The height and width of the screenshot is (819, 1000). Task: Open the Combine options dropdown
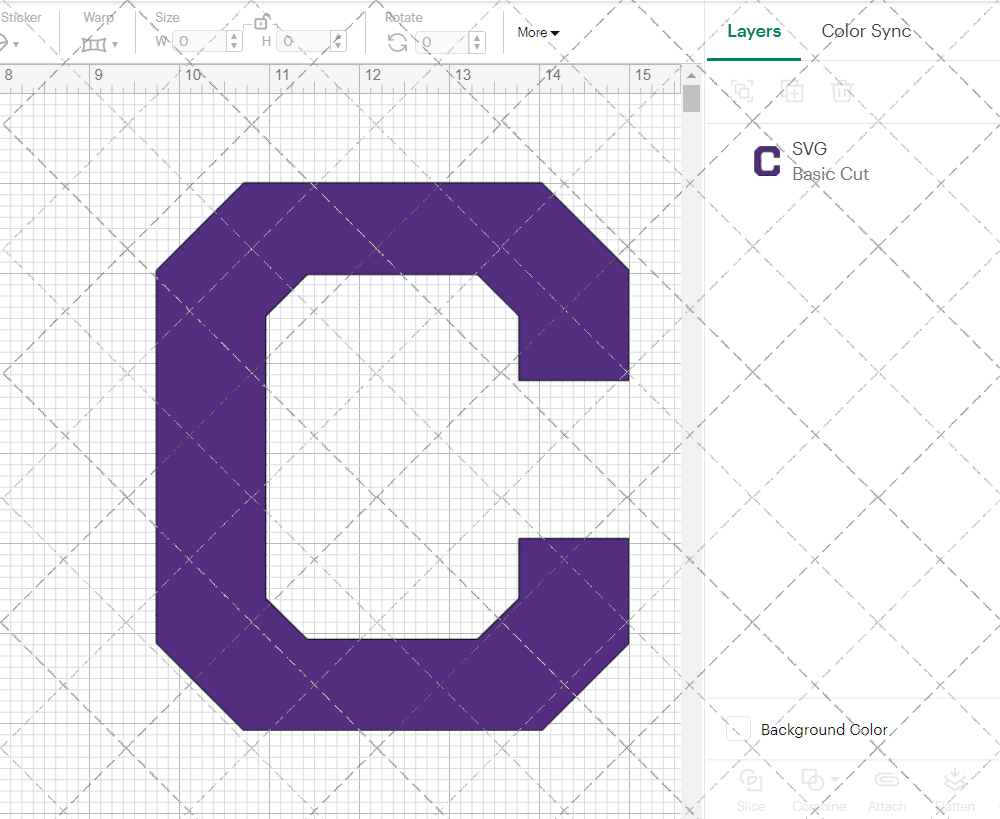click(x=833, y=780)
